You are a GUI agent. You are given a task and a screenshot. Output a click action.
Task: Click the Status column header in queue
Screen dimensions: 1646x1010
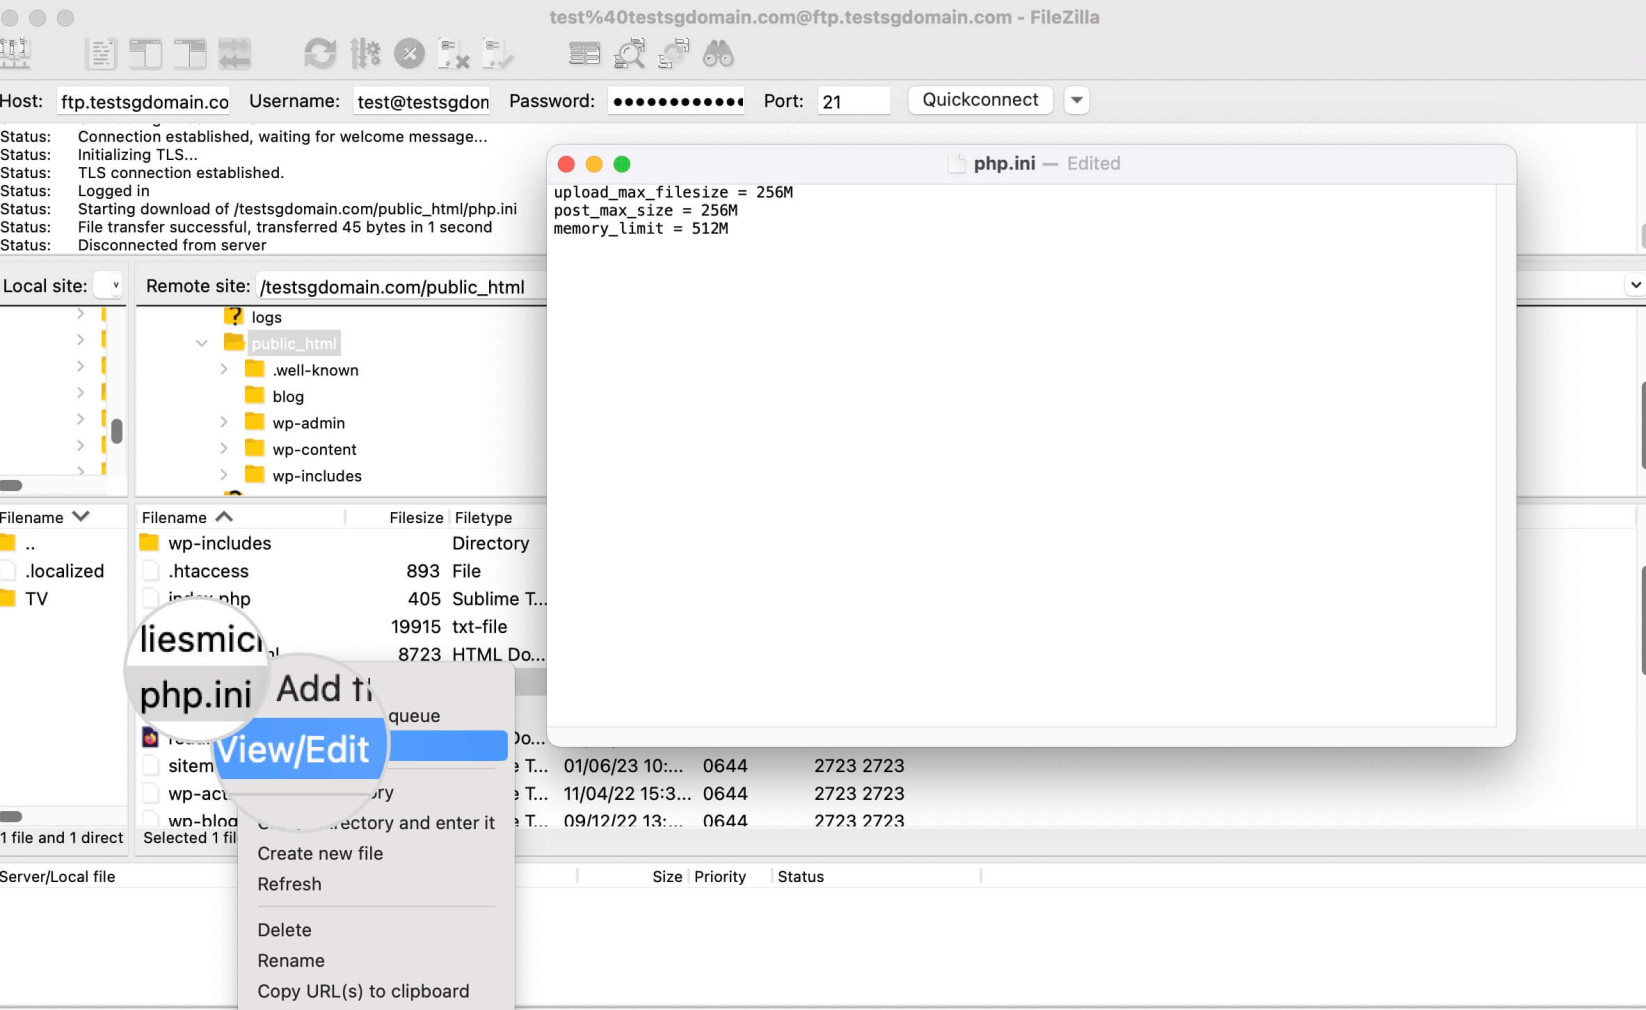point(801,876)
